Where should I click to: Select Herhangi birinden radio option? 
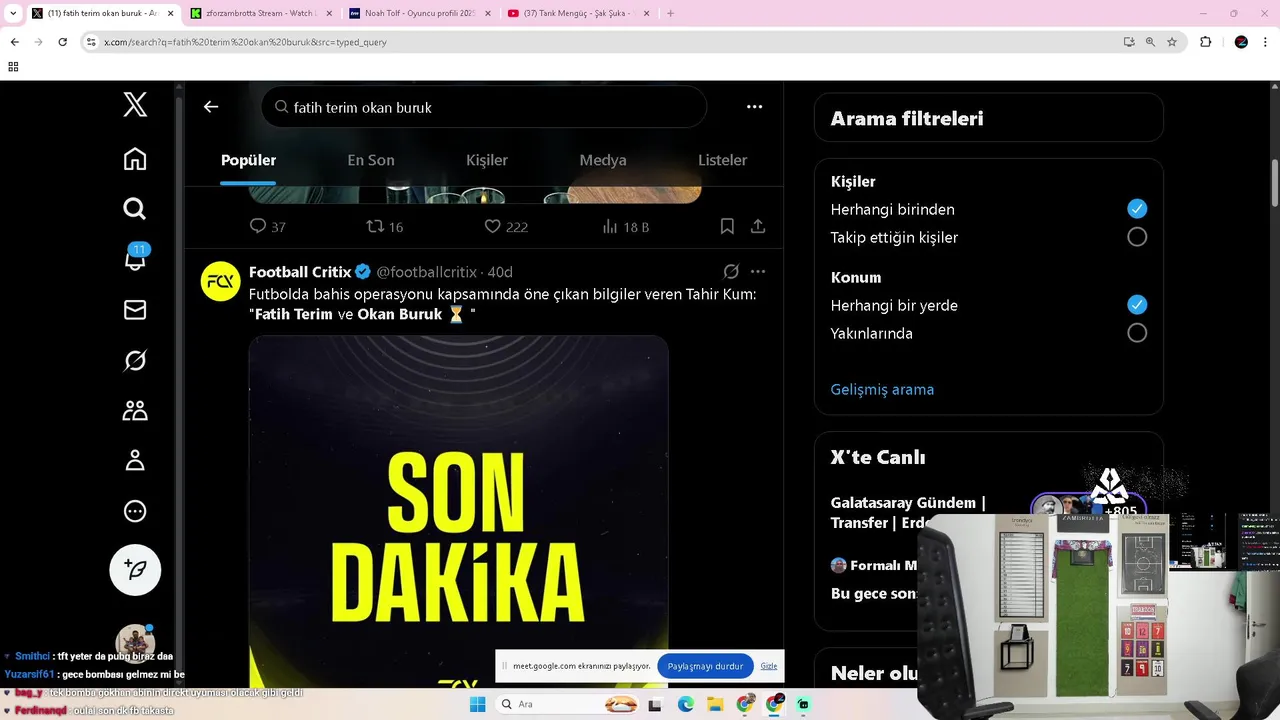(1137, 209)
